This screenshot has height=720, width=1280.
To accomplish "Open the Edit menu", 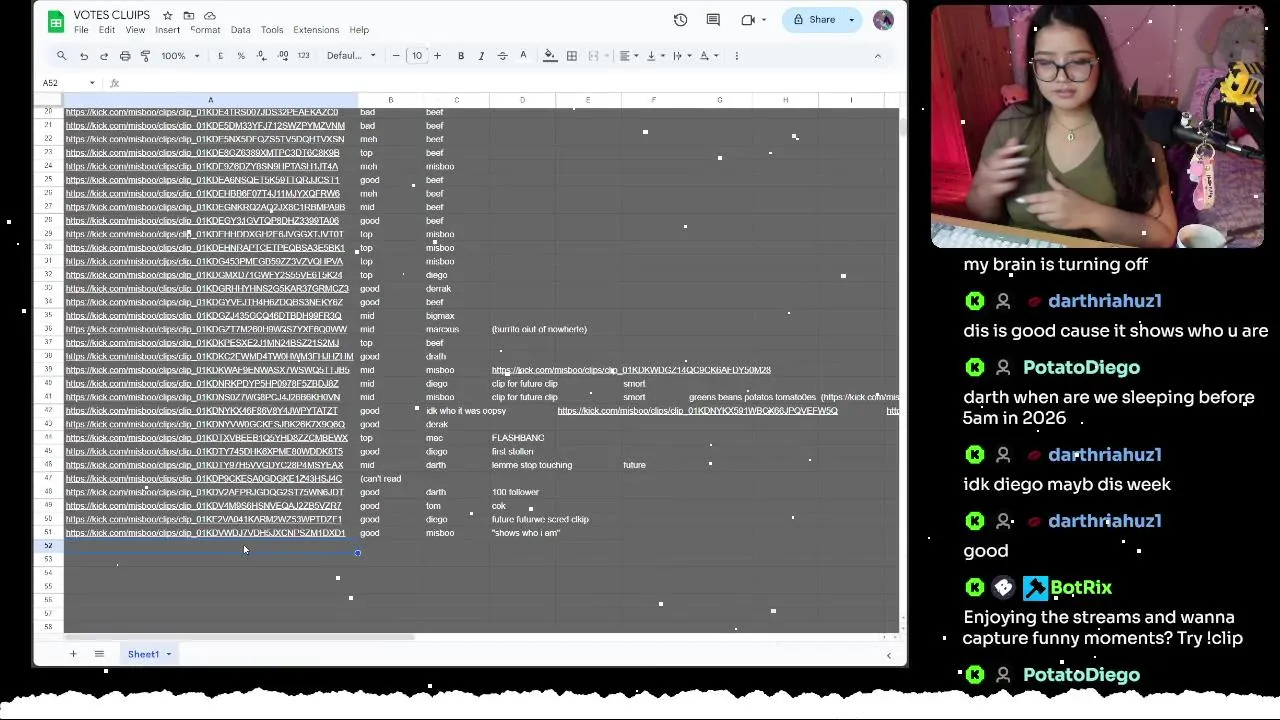I will pyautogui.click(x=107, y=30).
